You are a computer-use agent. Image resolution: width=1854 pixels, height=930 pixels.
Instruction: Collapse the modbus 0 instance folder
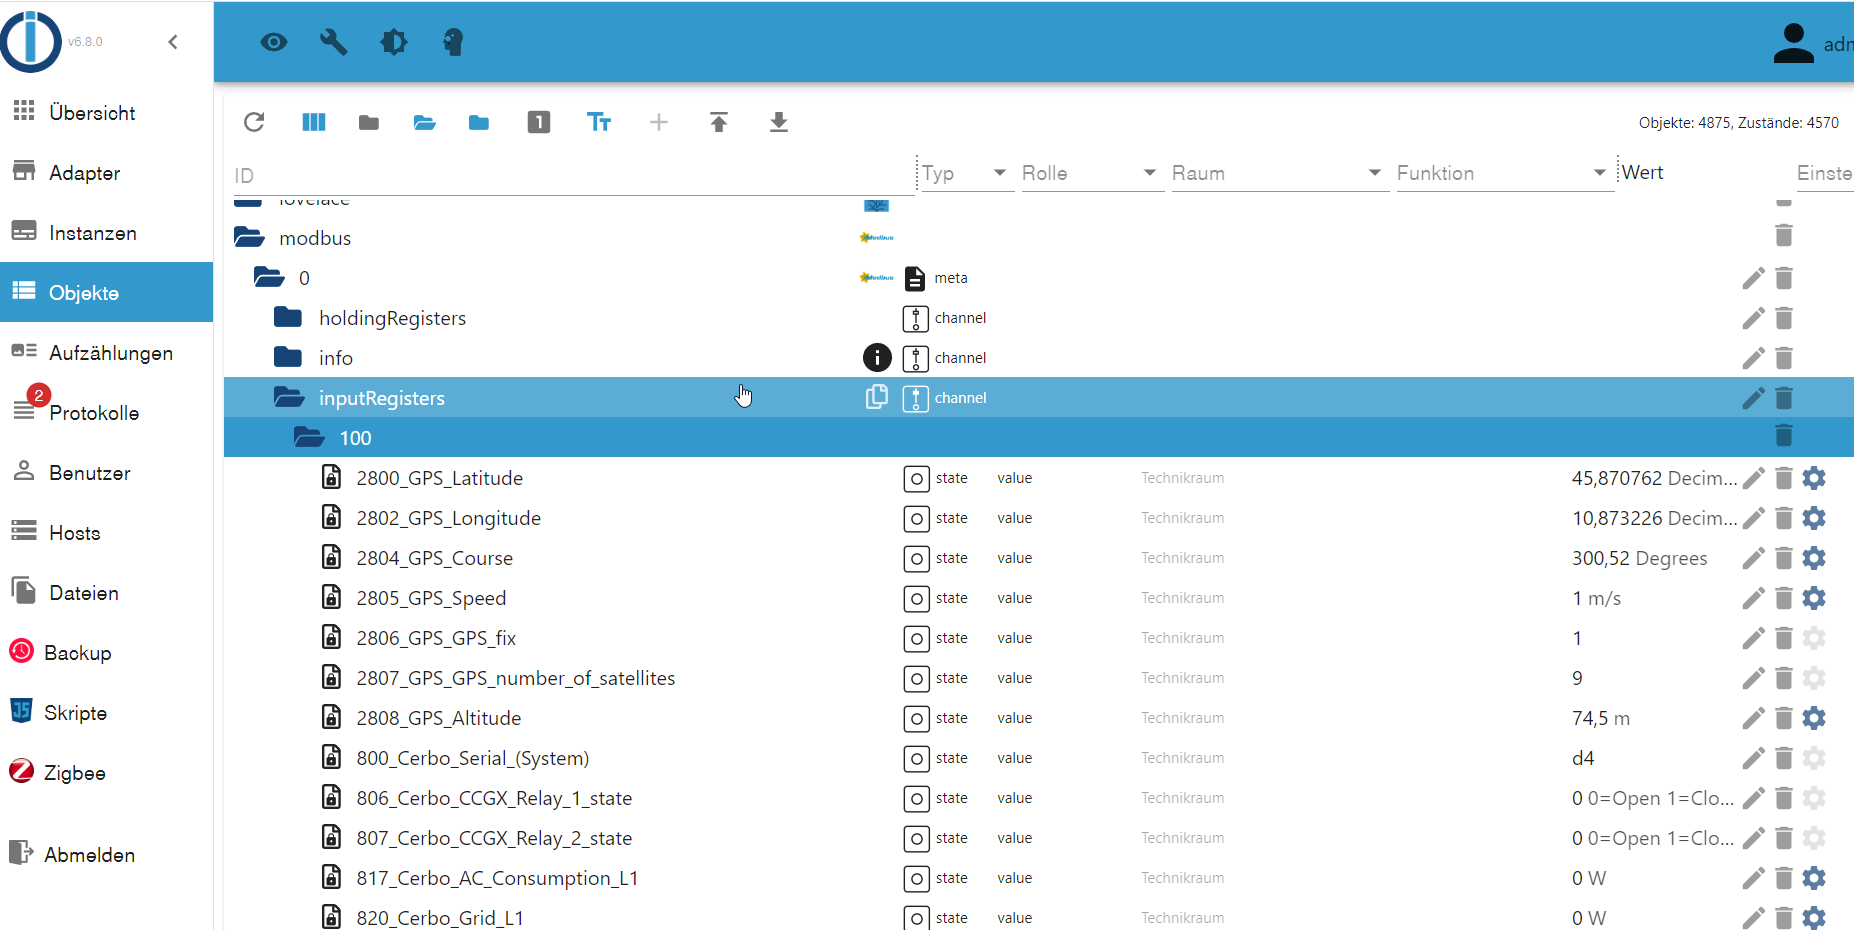tap(269, 277)
